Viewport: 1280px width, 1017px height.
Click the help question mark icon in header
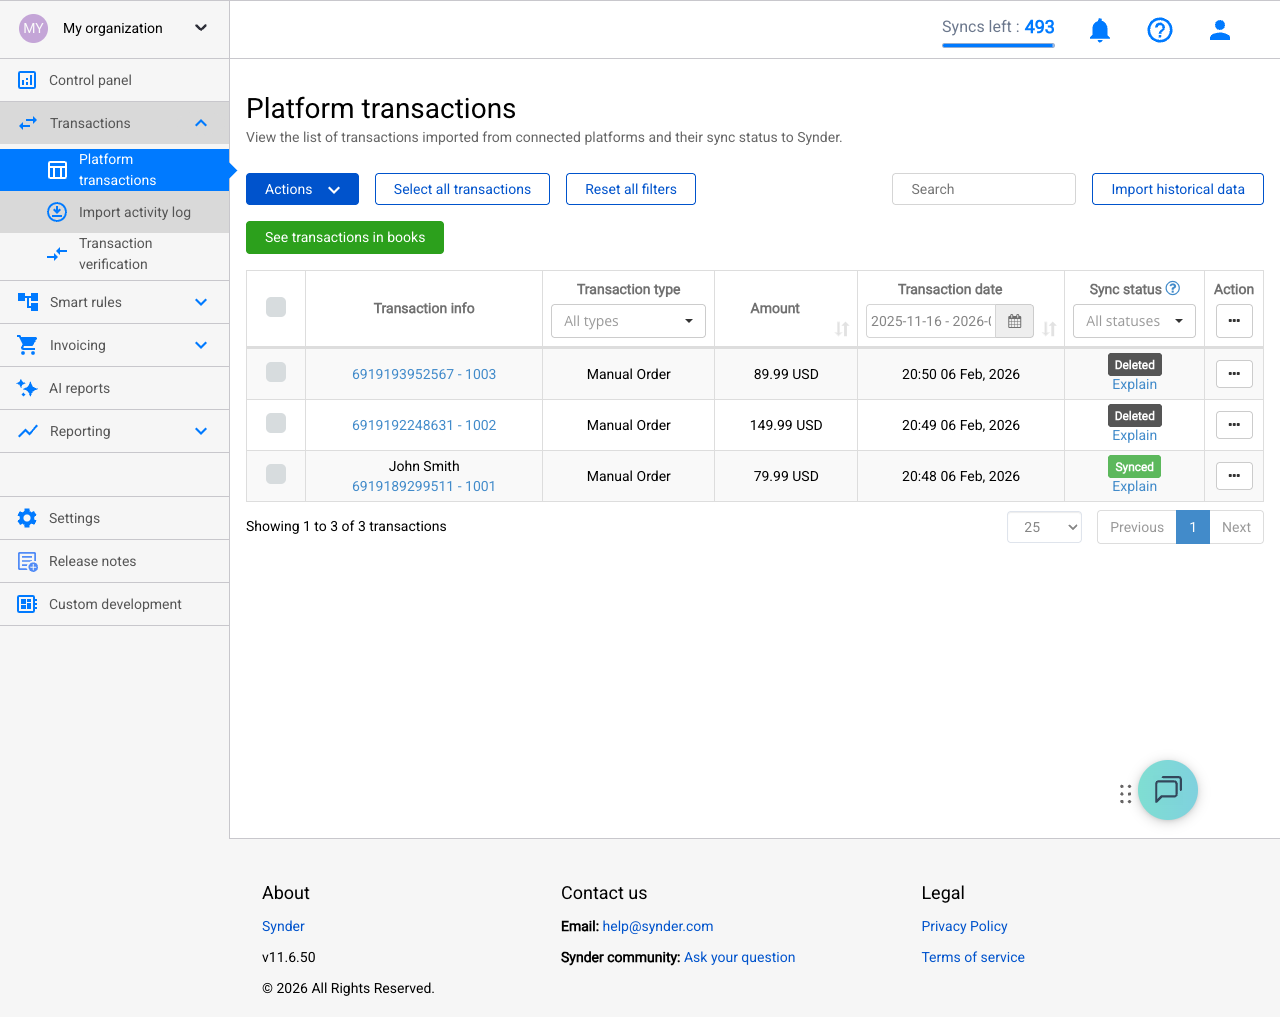click(x=1159, y=30)
